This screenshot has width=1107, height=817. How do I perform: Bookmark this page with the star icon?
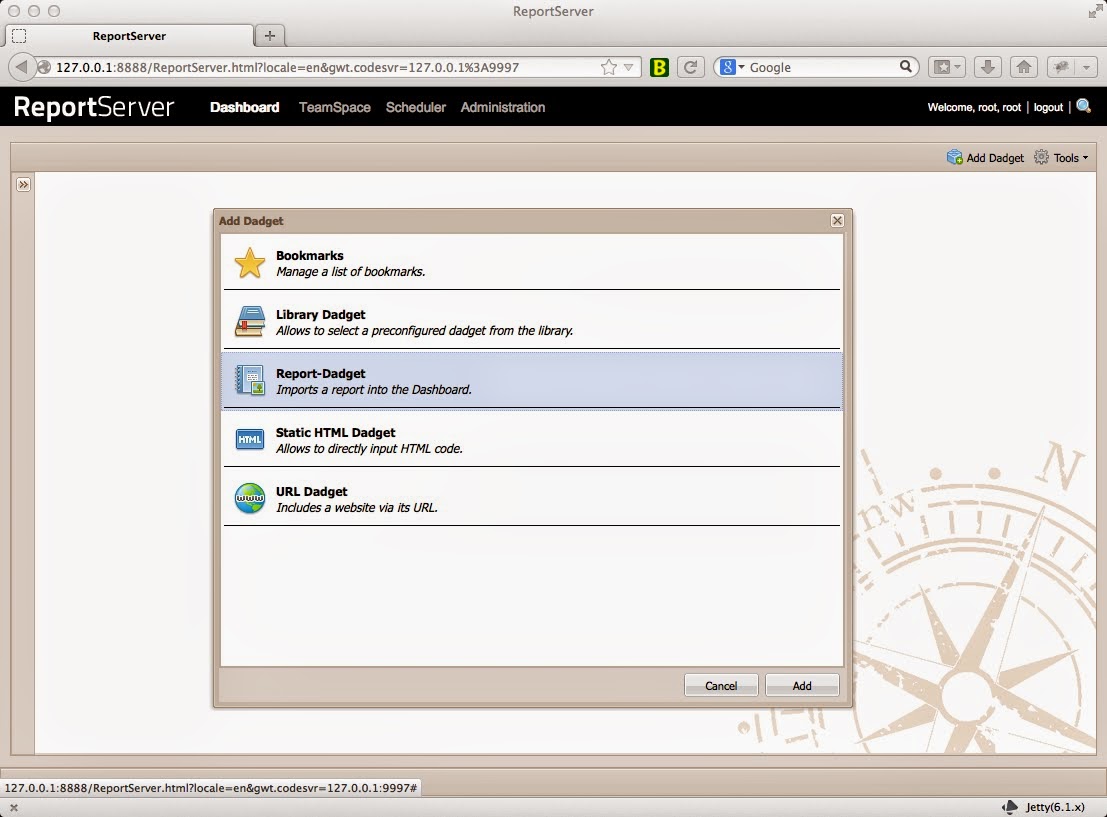pyautogui.click(x=609, y=67)
